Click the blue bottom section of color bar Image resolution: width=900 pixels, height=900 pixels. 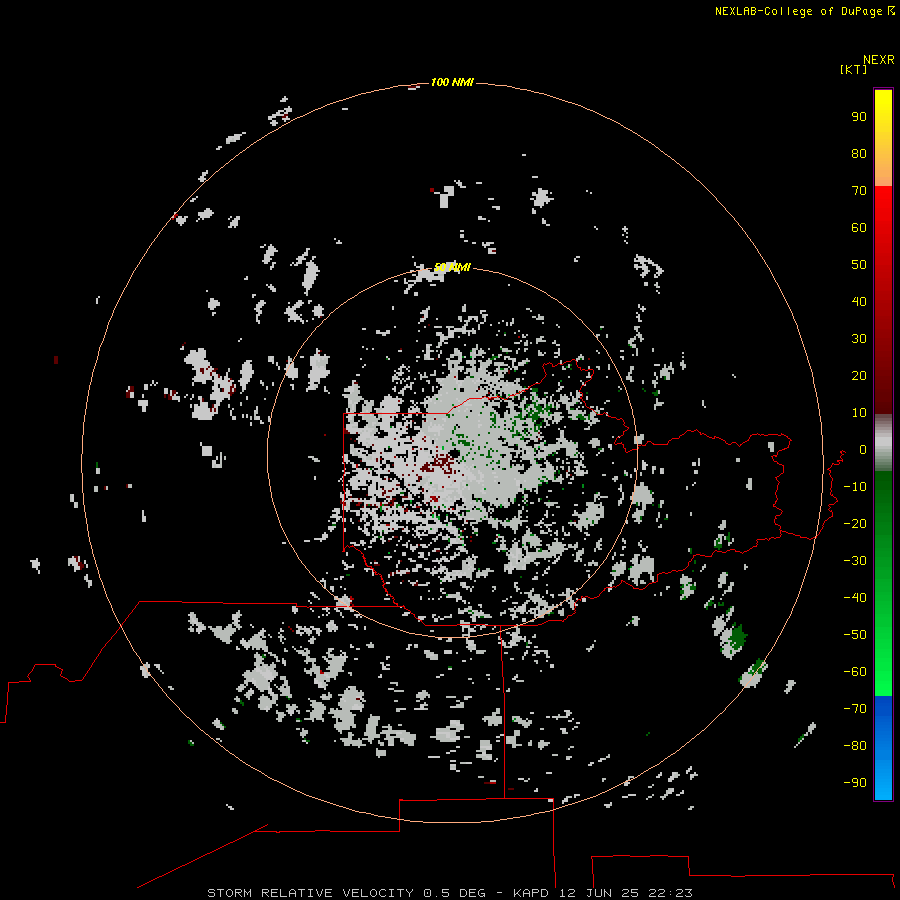tap(883, 746)
